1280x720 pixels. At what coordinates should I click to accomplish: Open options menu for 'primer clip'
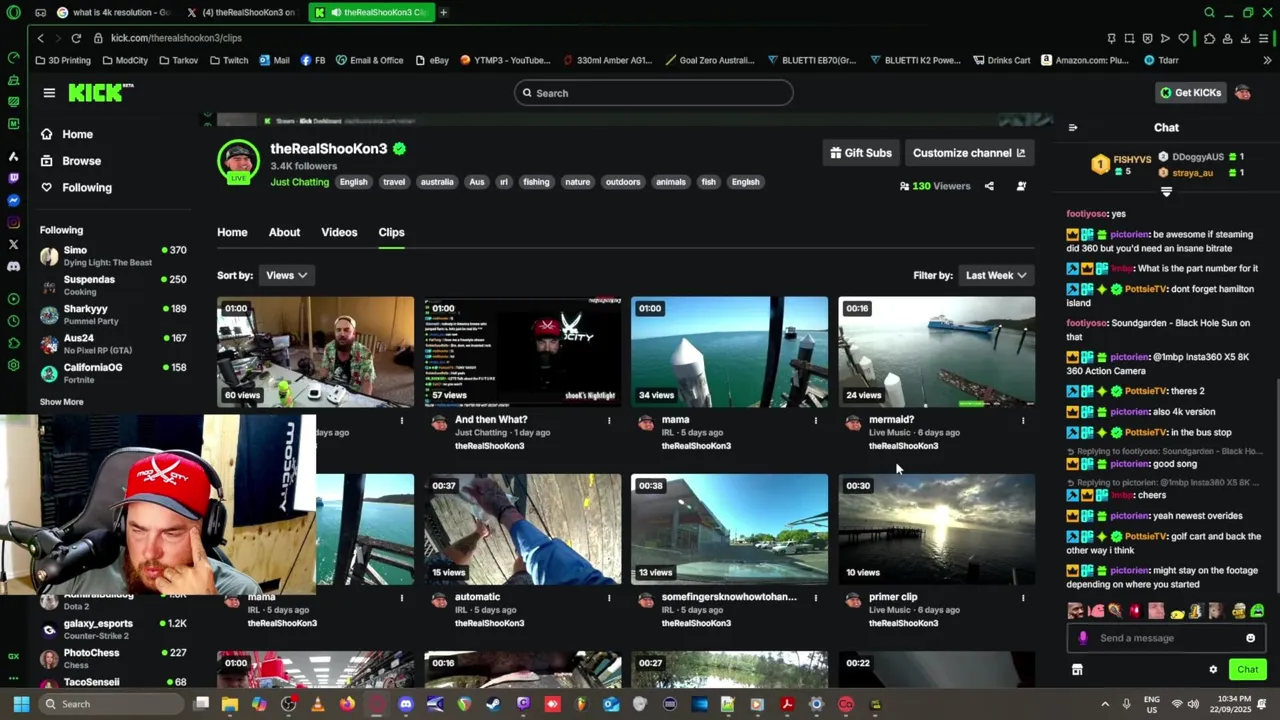pos(1023,597)
